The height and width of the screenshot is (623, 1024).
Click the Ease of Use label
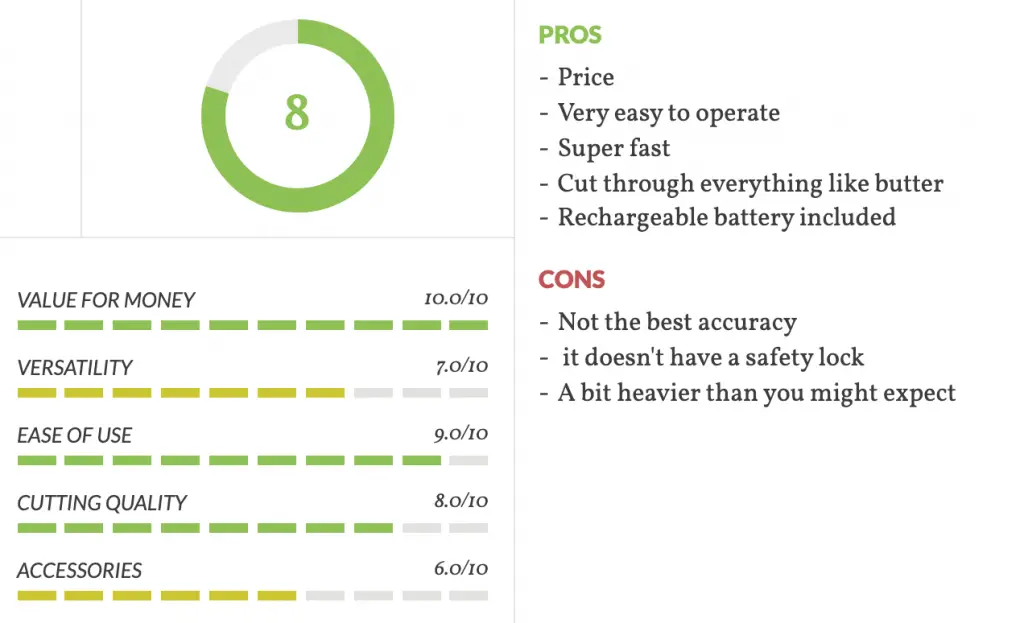[x=74, y=435]
